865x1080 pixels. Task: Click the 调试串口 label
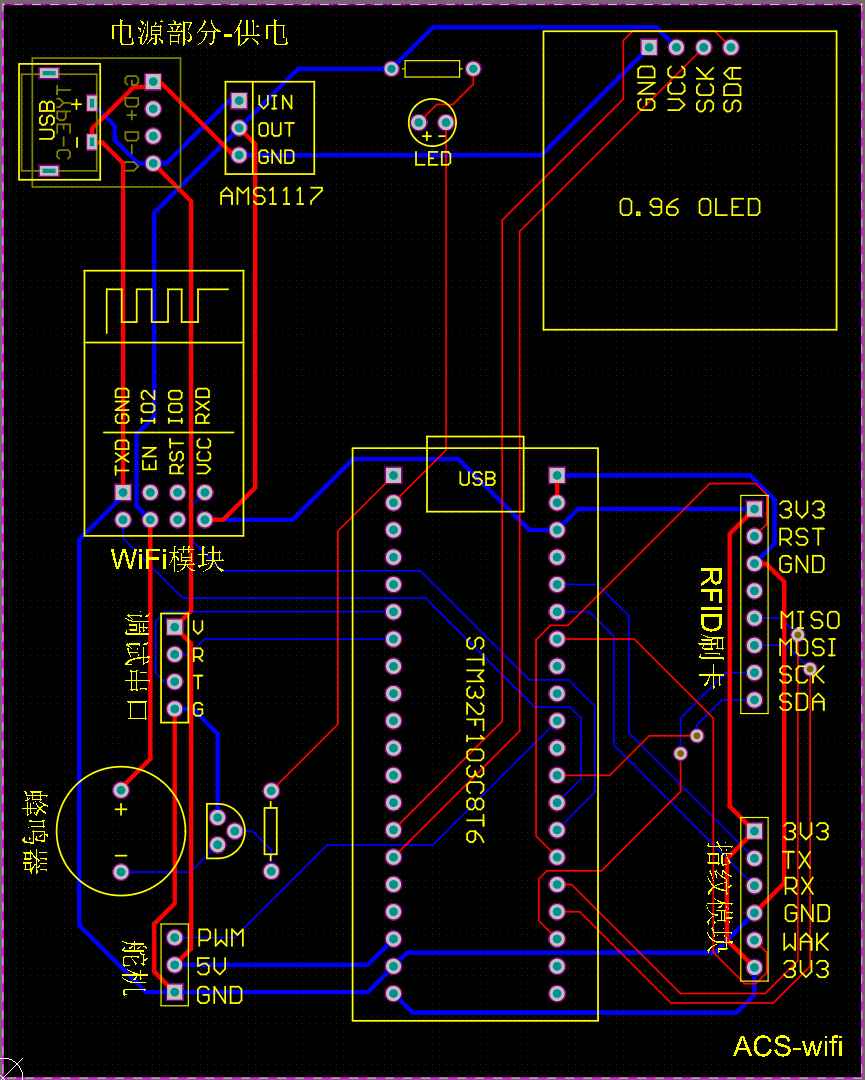click(x=137, y=665)
